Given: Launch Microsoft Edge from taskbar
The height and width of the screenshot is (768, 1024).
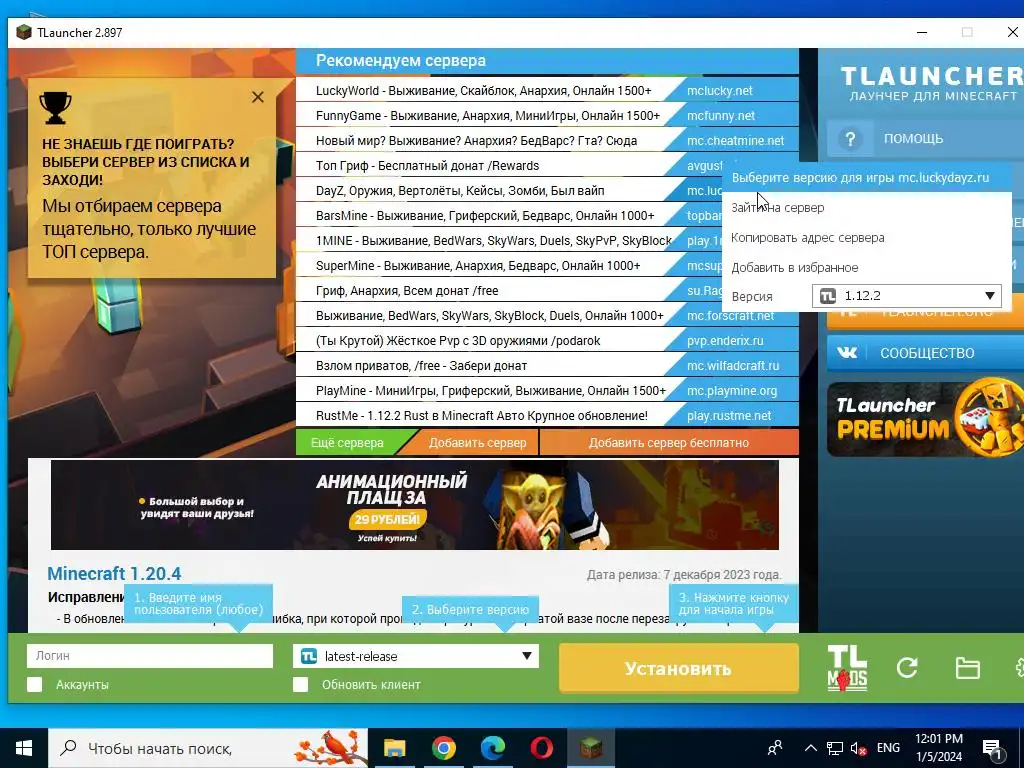Looking at the screenshot, I should pyautogui.click(x=493, y=748).
